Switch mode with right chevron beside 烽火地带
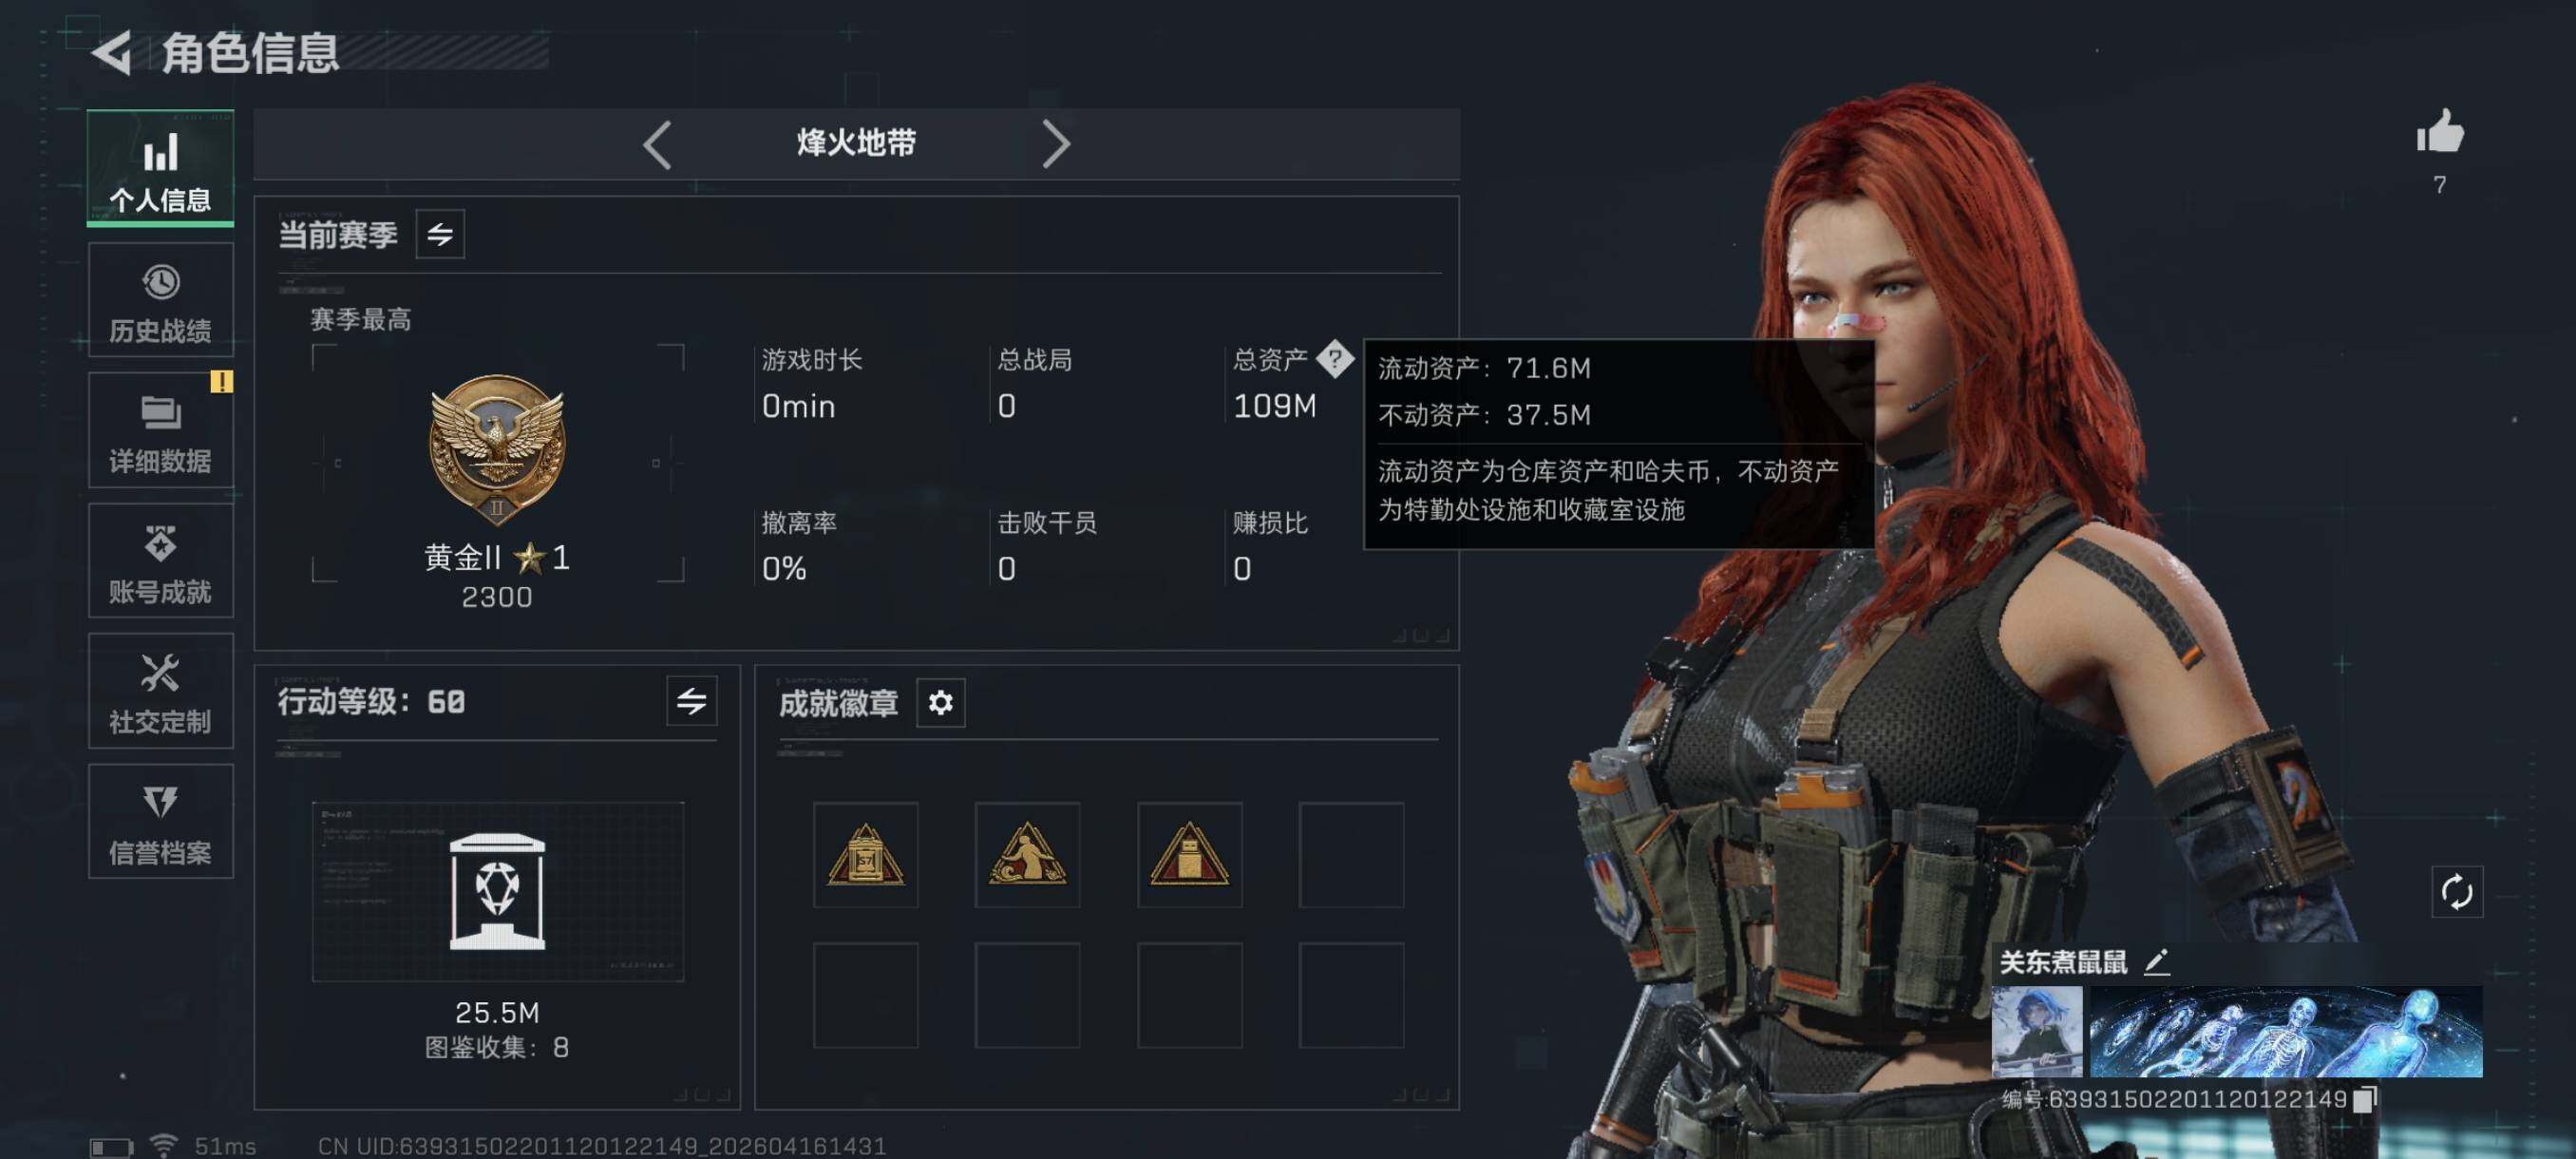Viewport: 2576px width, 1159px height. [1056, 144]
